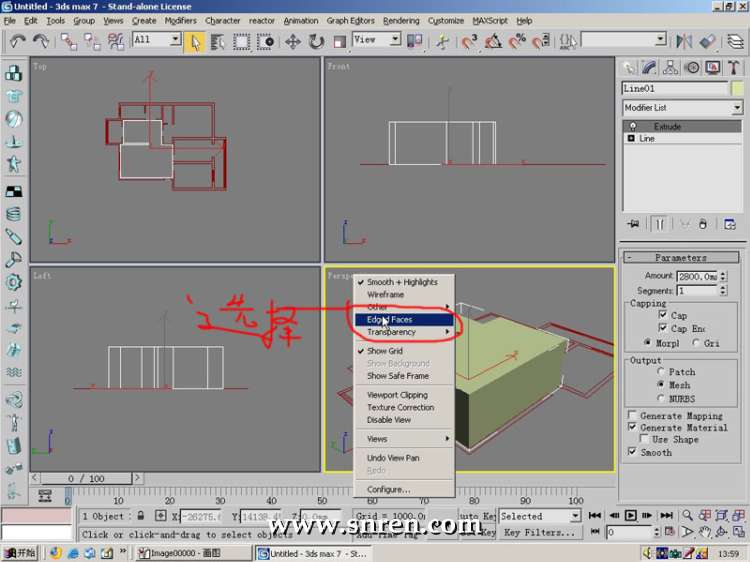
Task: Select the Select Object arrow tool
Action: pyautogui.click(x=196, y=41)
